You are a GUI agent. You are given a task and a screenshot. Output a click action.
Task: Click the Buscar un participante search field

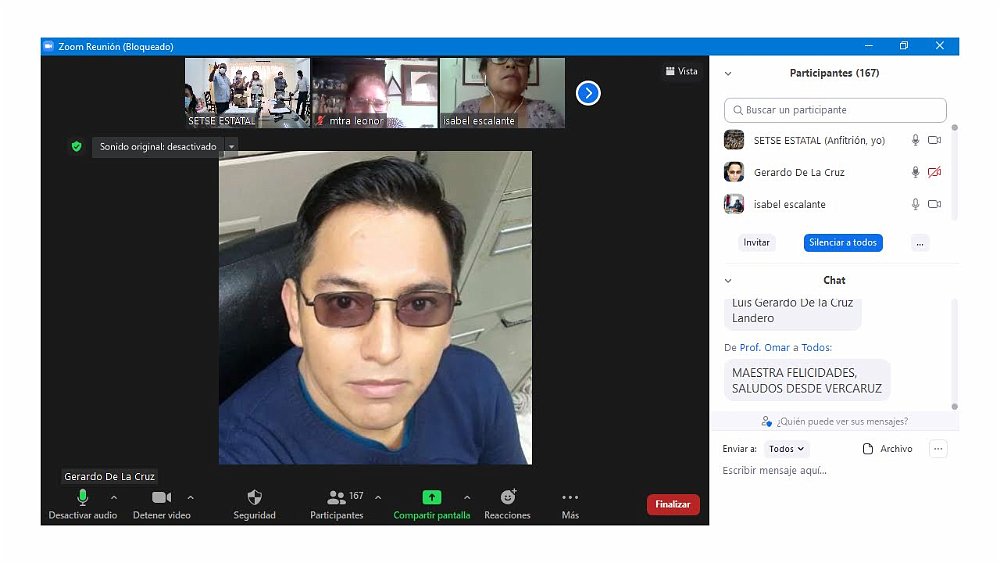click(835, 110)
